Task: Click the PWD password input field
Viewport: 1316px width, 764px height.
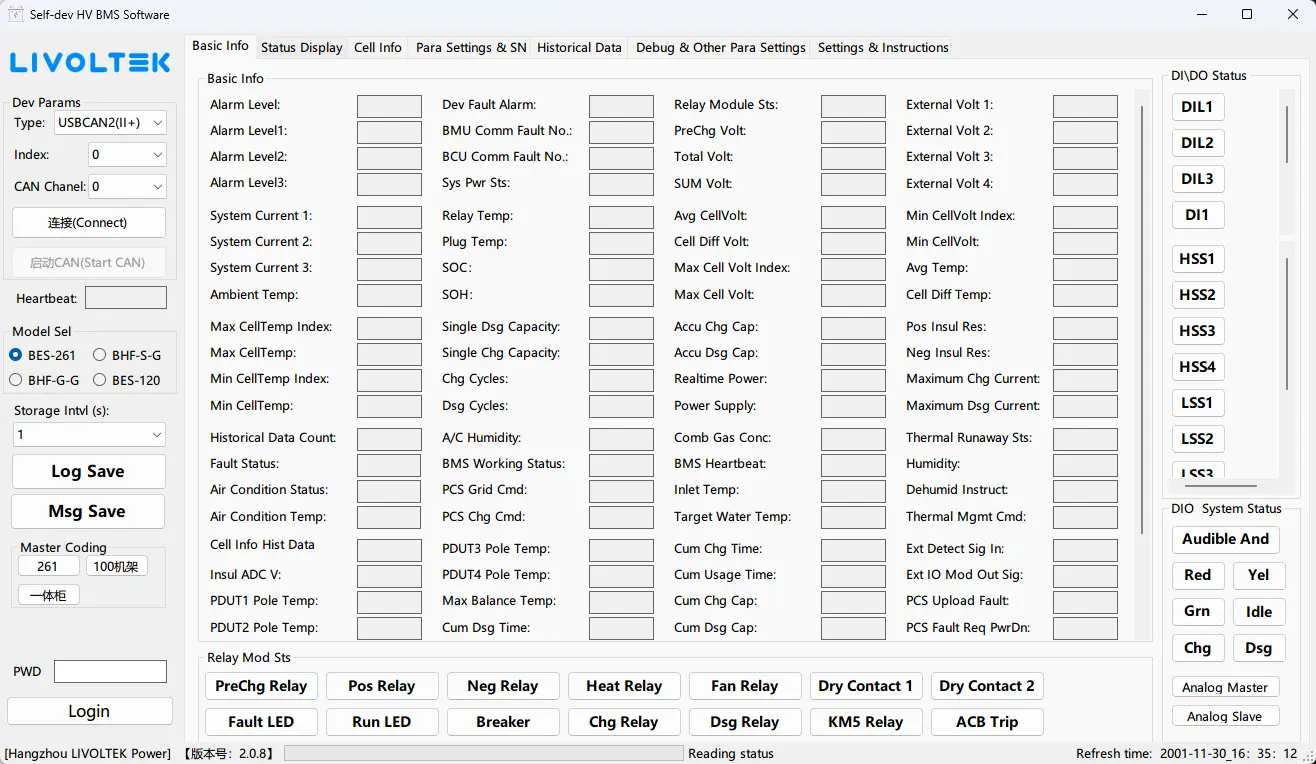Action: [x=110, y=671]
